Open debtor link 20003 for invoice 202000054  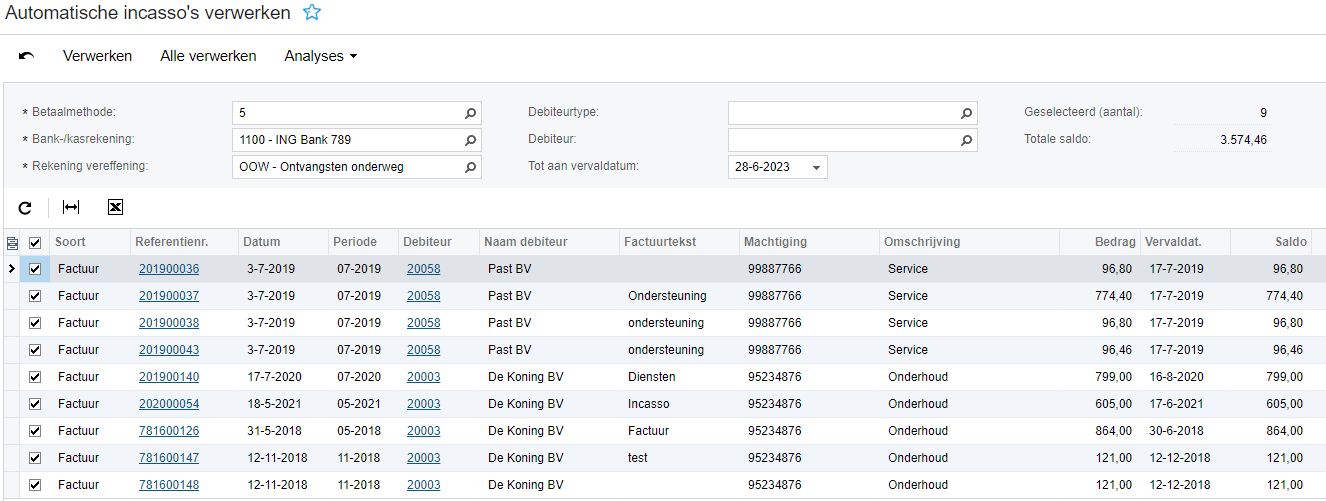[x=423, y=404]
